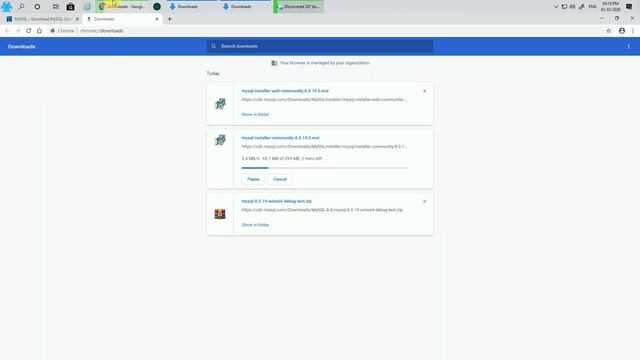Open Cortana circle icon in taskbar
This screenshot has width=640, height=360.
click(37, 7)
